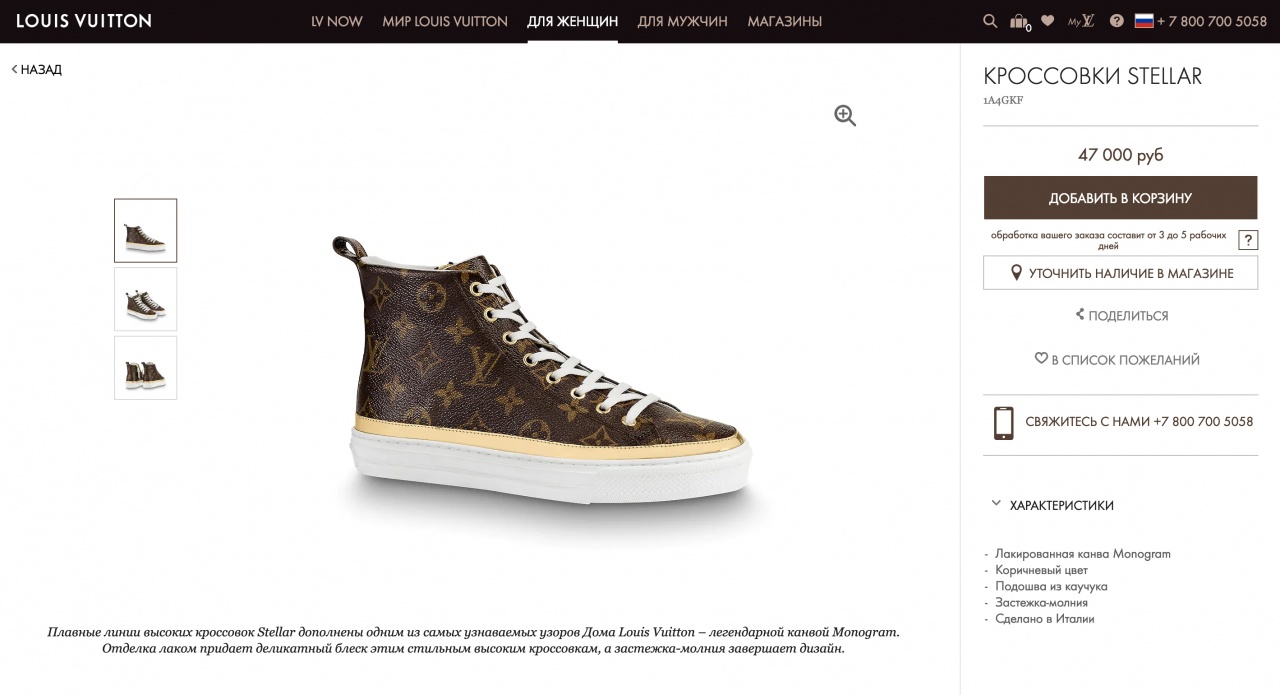1280x695 pixels.
Task: Go back via НАЗАД link
Action: point(37,70)
